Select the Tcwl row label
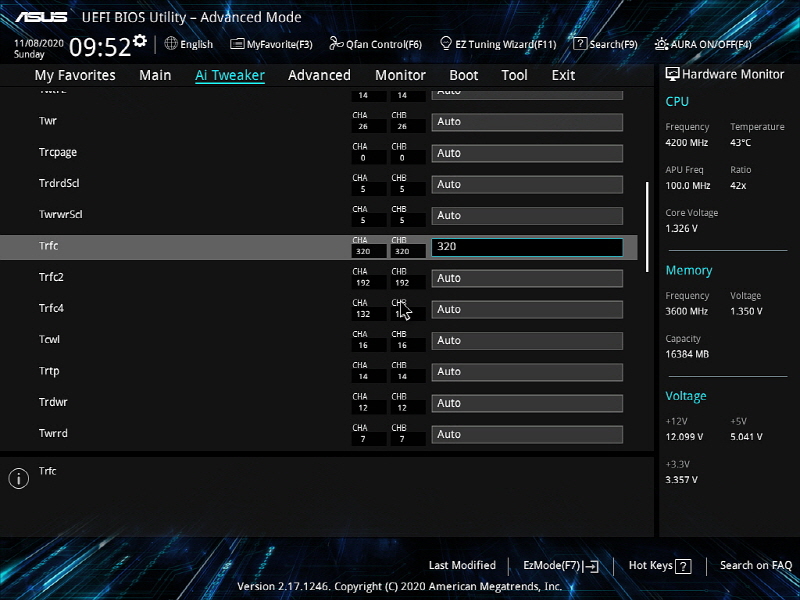This screenshot has height=600, width=800. pyautogui.click(x=49, y=339)
